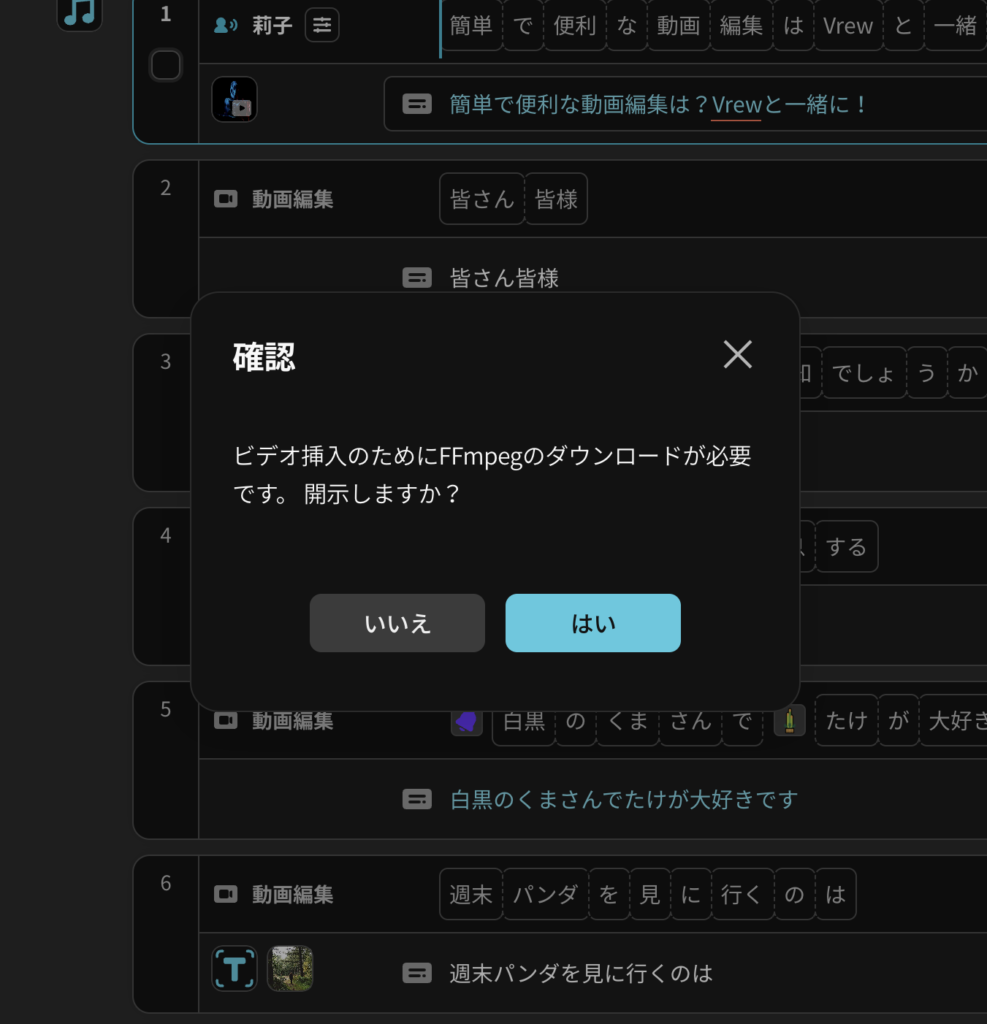Select word chip 行く in clip 6
The image size is (987, 1024).
tap(743, 894)
